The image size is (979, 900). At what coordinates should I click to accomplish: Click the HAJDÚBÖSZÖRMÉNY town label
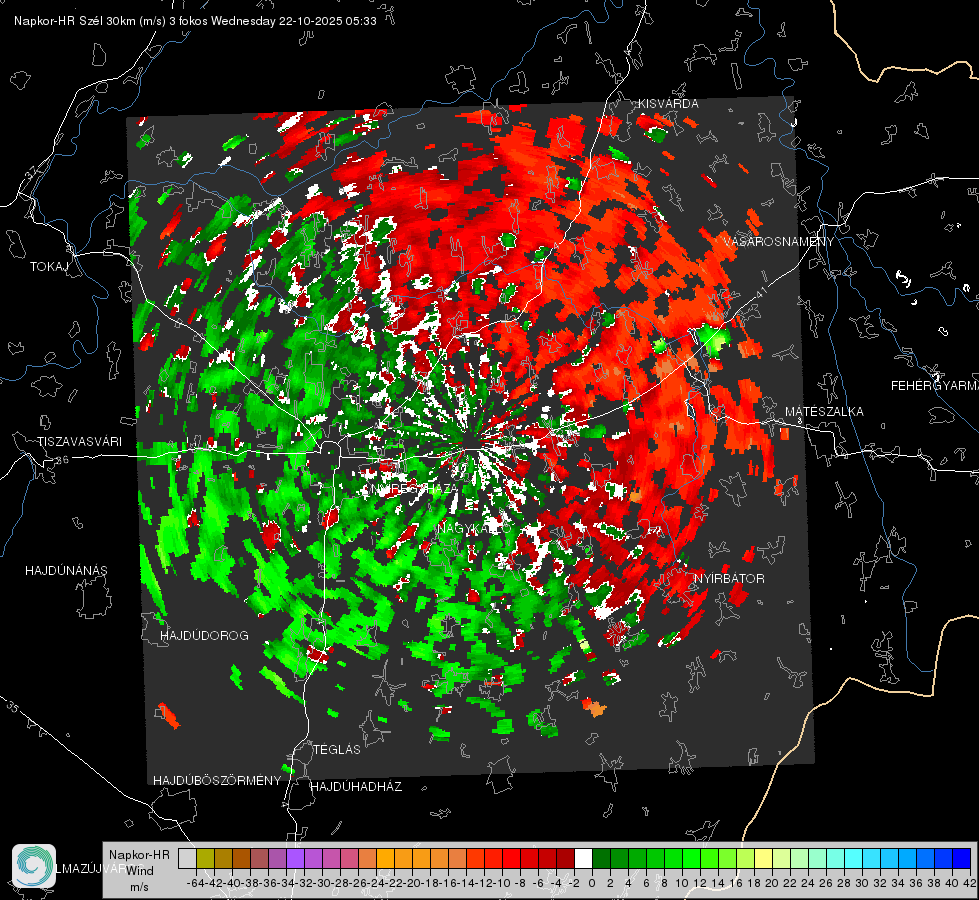[217, 781]
